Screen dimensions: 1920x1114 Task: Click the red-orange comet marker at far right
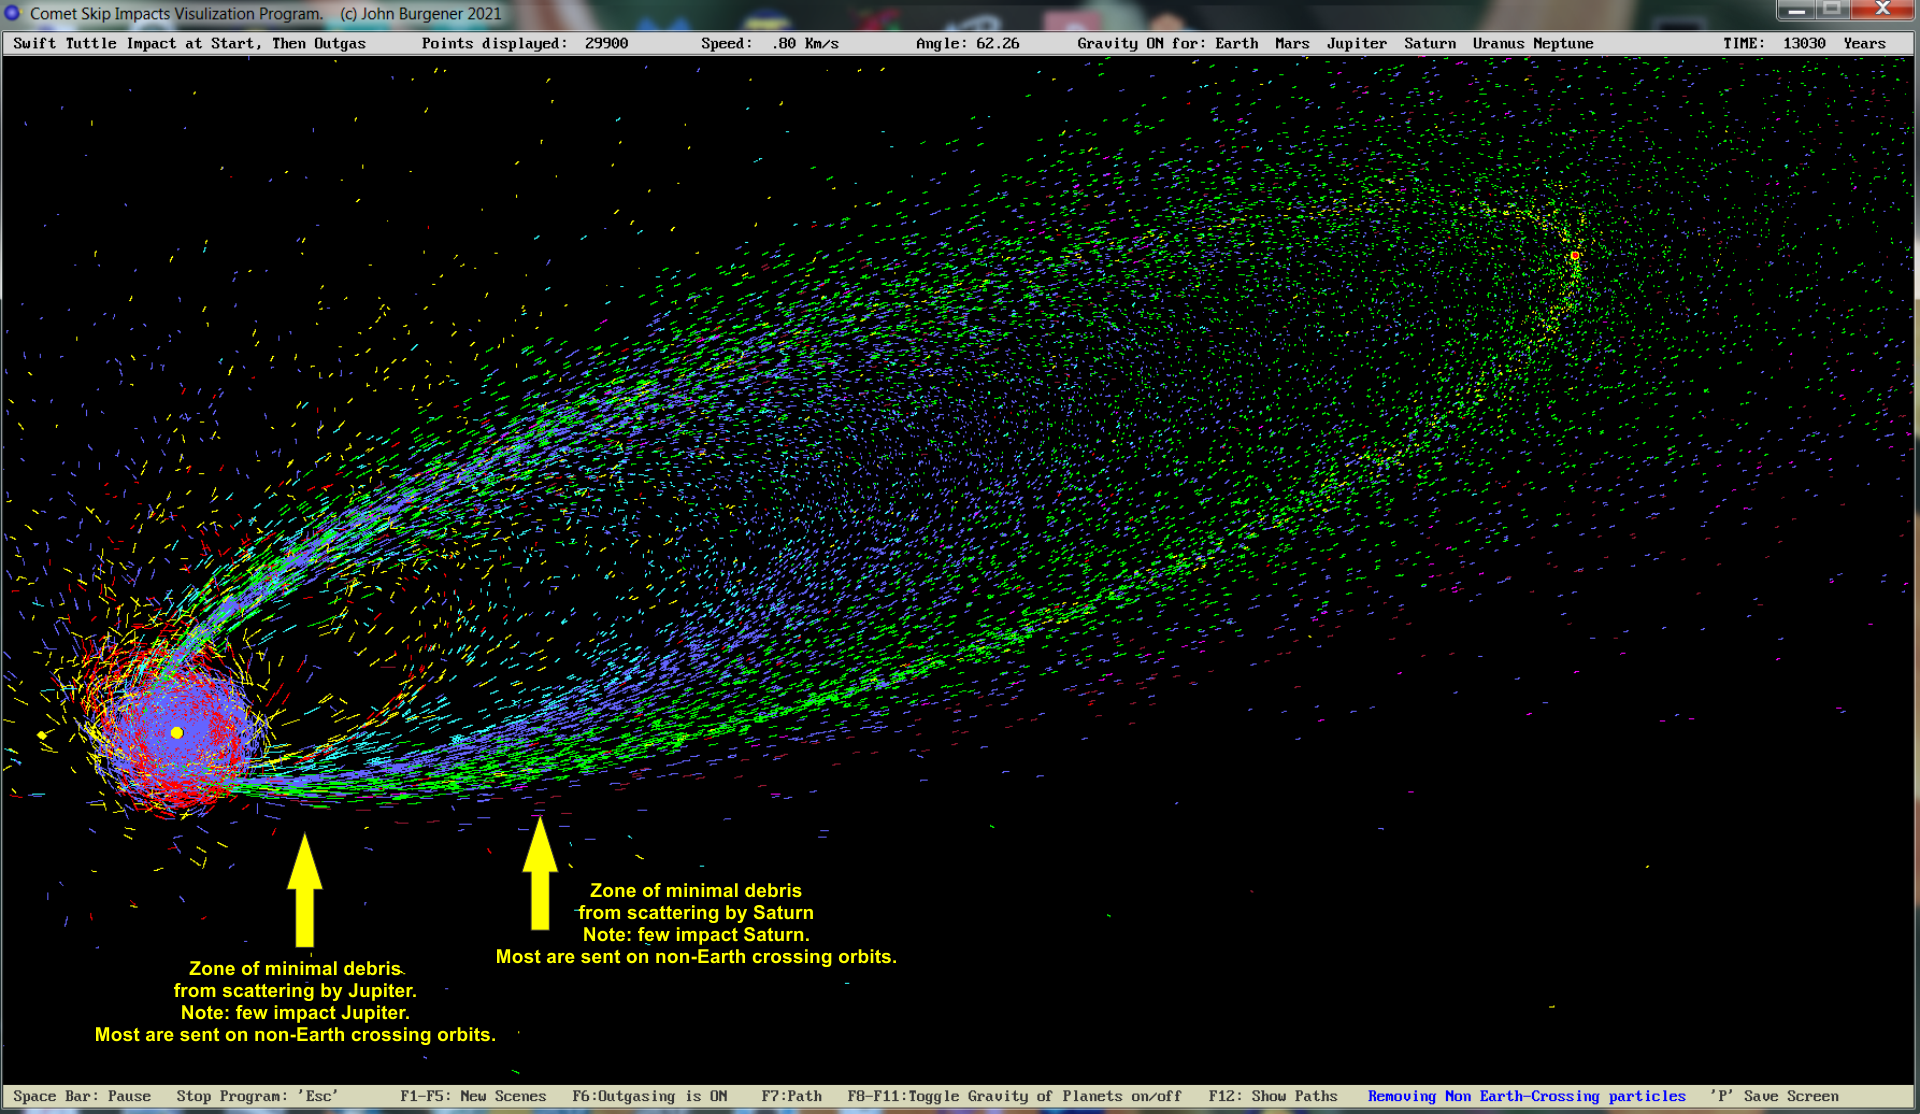pyautogui.click(x=1575, y=256)
